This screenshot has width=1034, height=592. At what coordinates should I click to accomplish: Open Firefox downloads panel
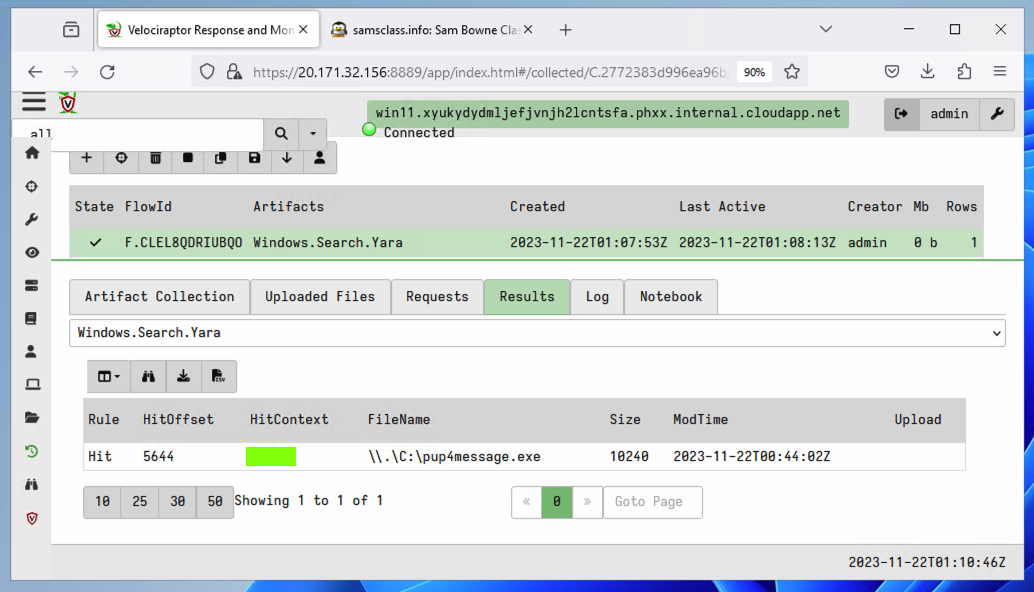click(x=927, y=71)
